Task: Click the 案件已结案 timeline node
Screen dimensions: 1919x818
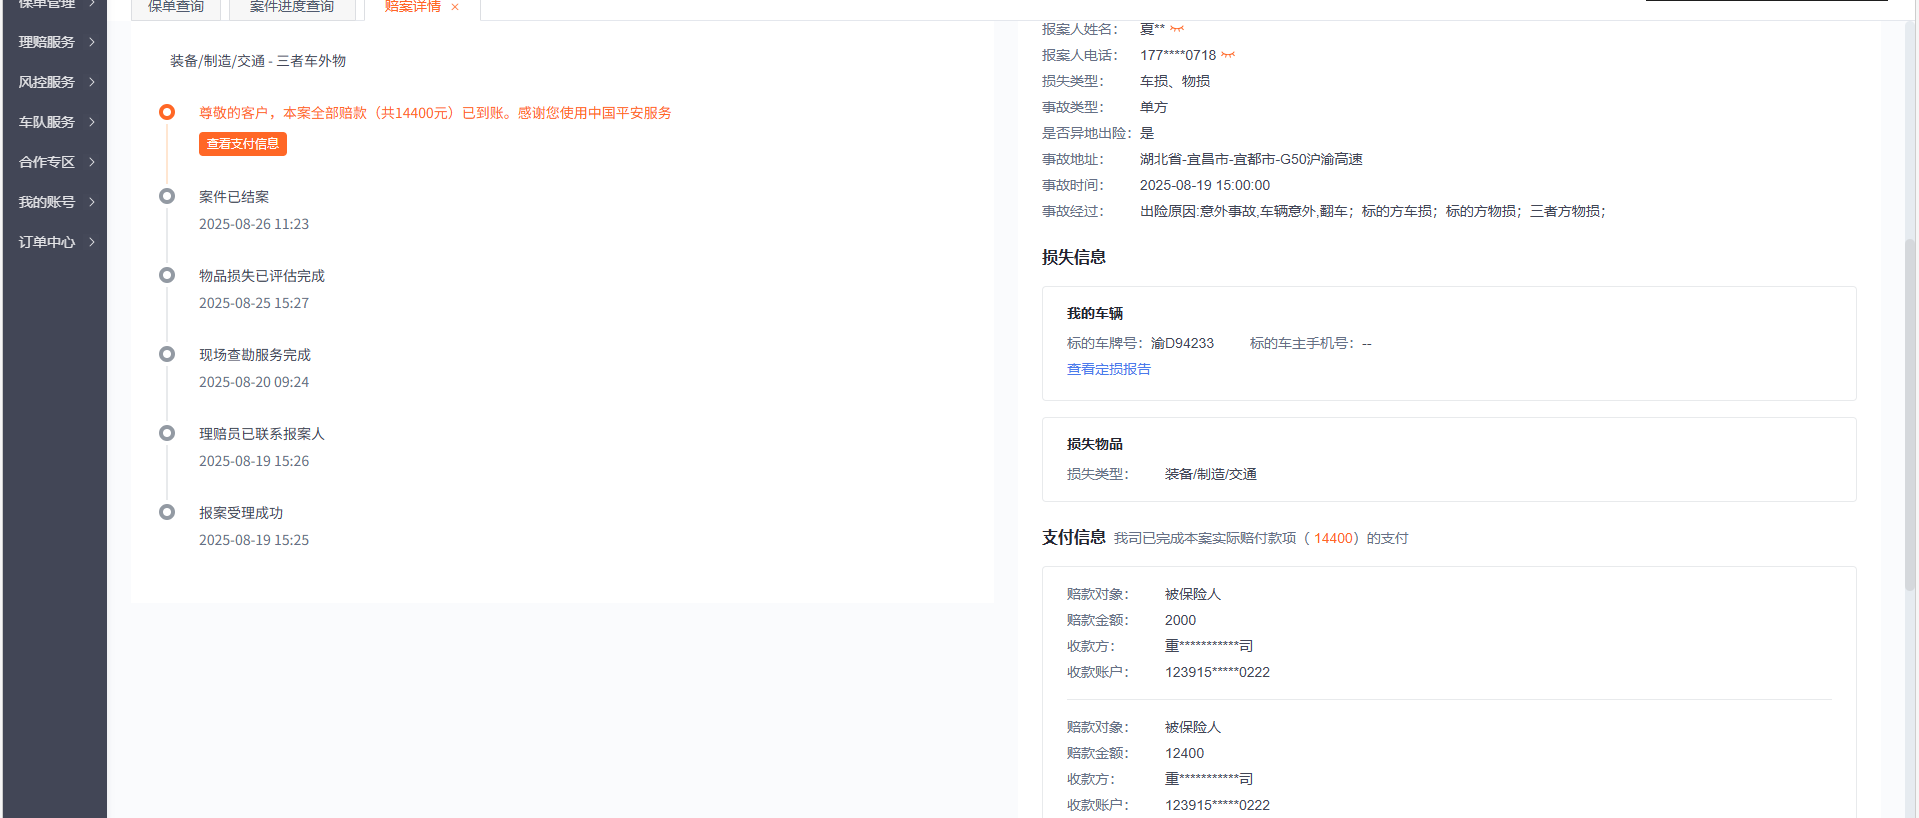Action: [x=167, y=196]
